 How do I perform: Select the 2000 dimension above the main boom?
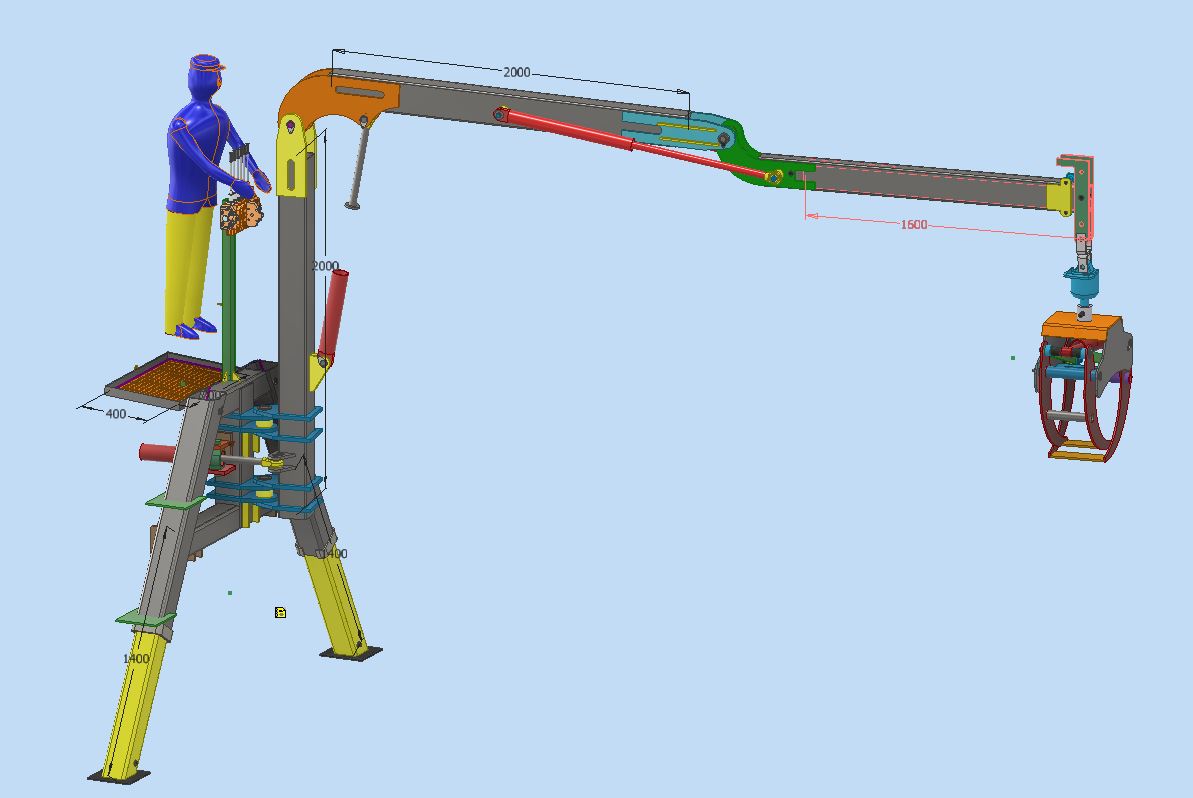517,72
